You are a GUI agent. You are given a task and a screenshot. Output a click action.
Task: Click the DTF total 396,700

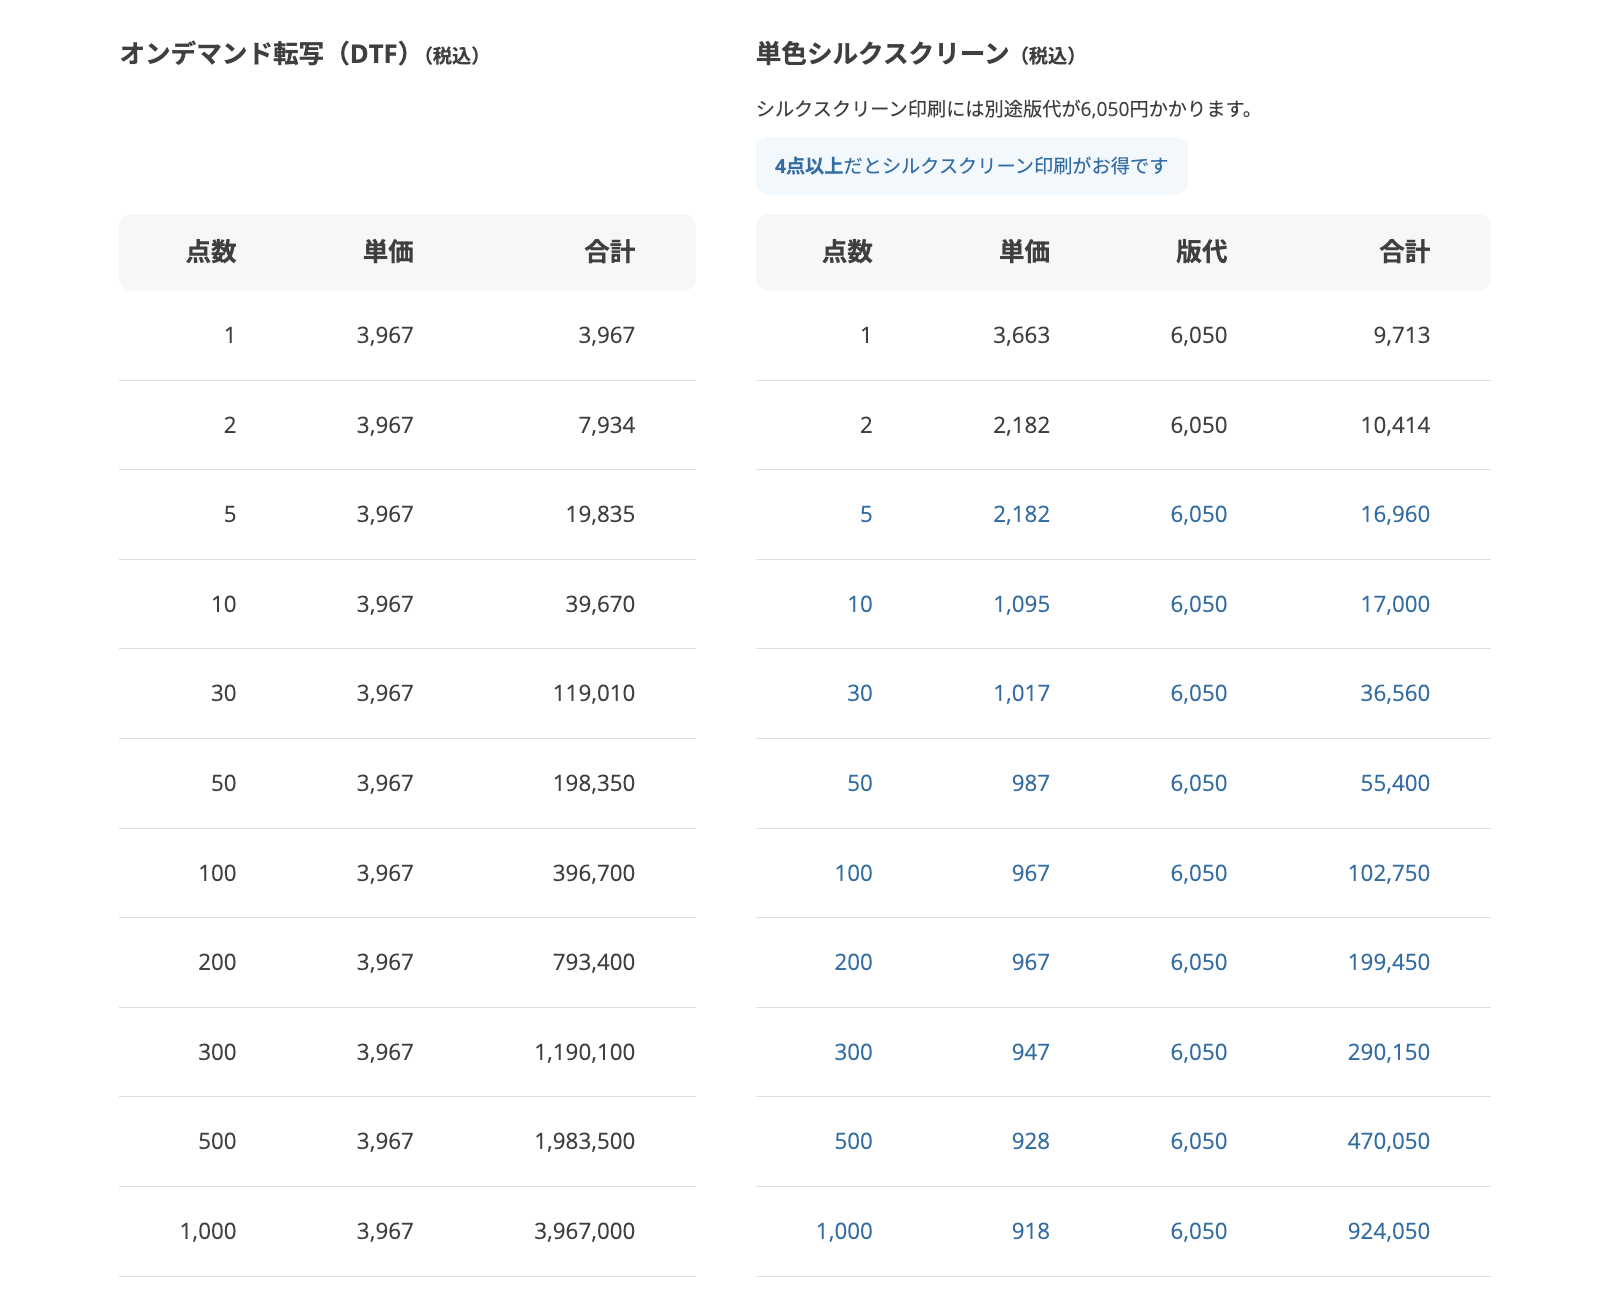[593, 874]
